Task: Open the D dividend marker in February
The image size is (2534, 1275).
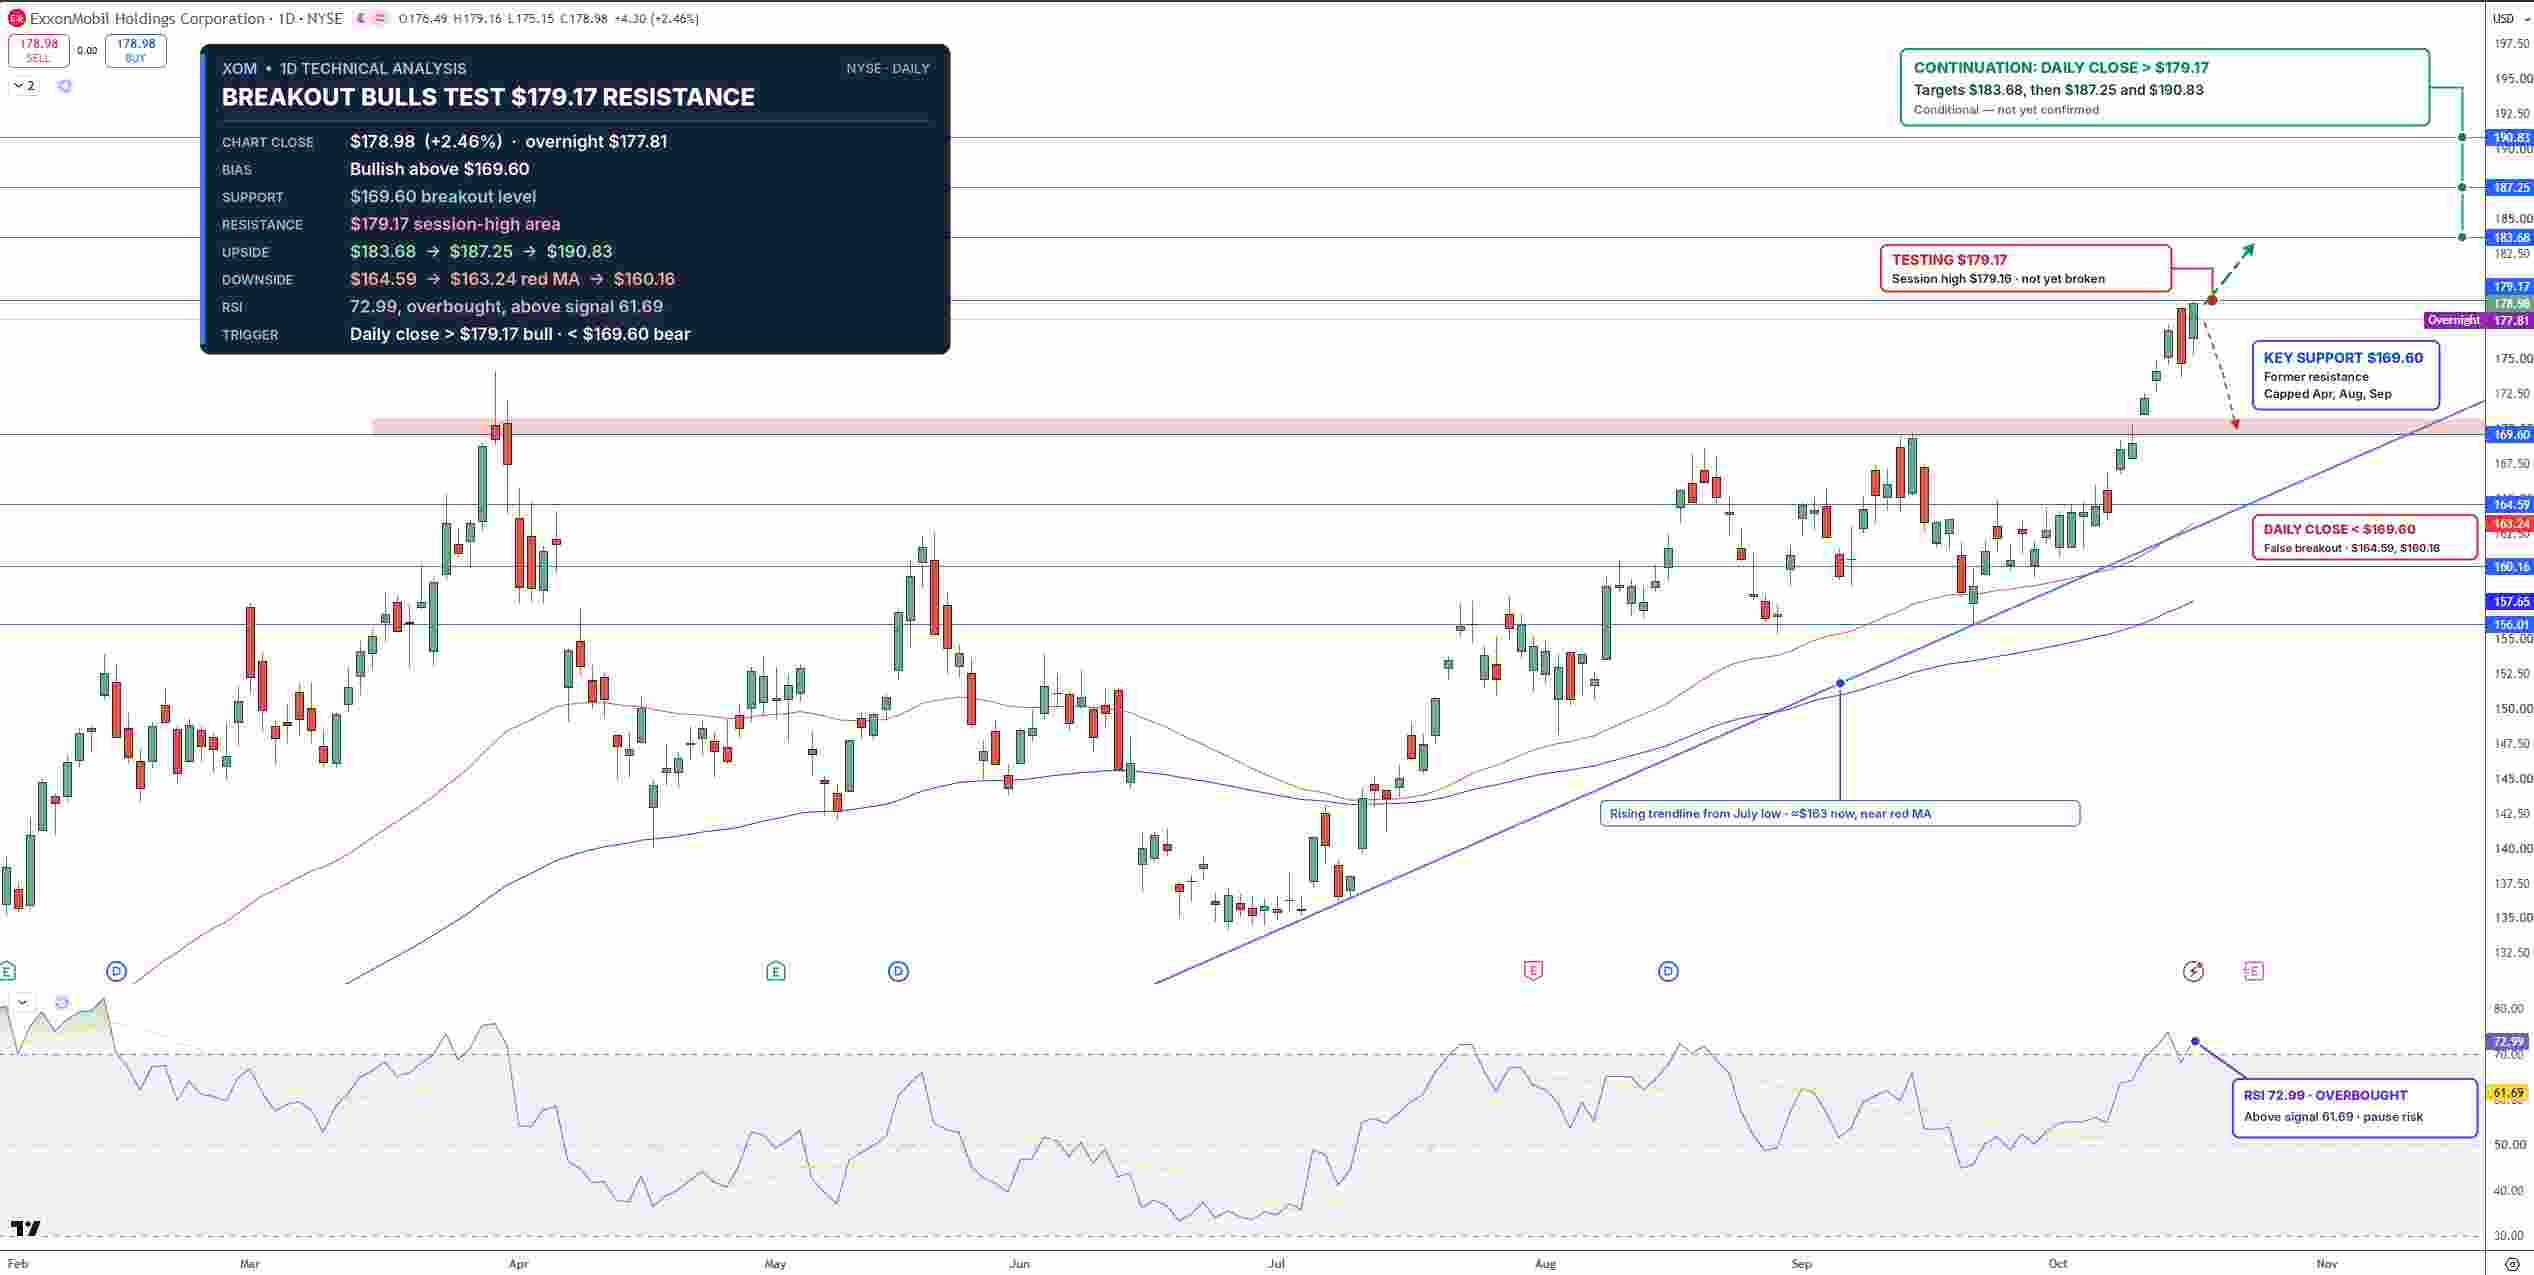Action: pos(116,971)
